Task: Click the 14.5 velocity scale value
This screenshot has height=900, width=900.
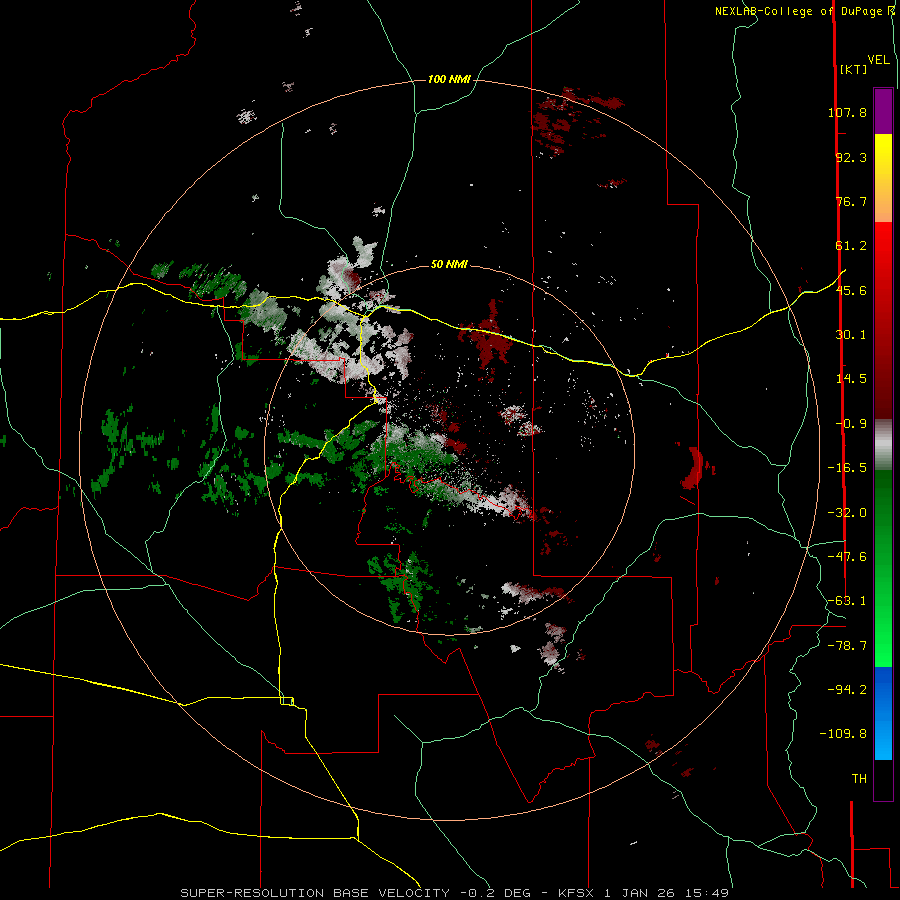Action: 851,379
